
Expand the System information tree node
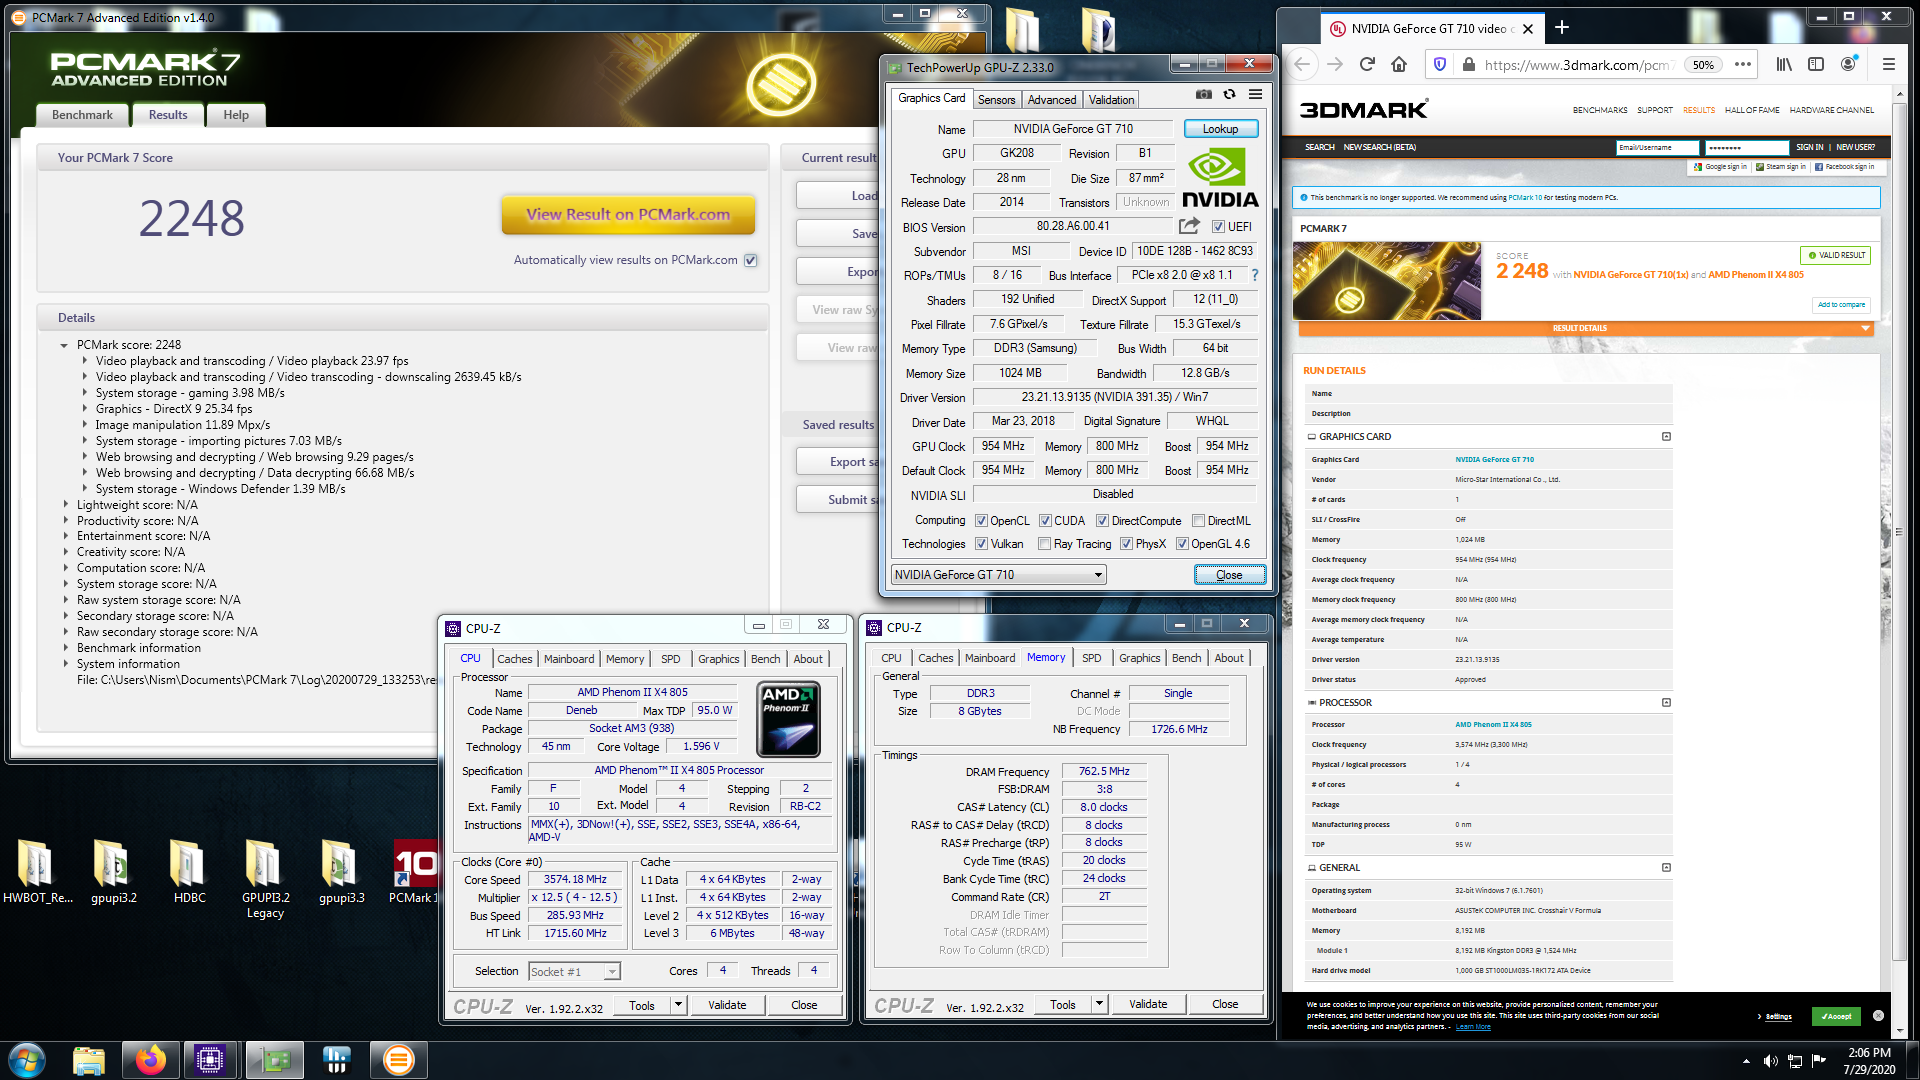tap(66, 664)
